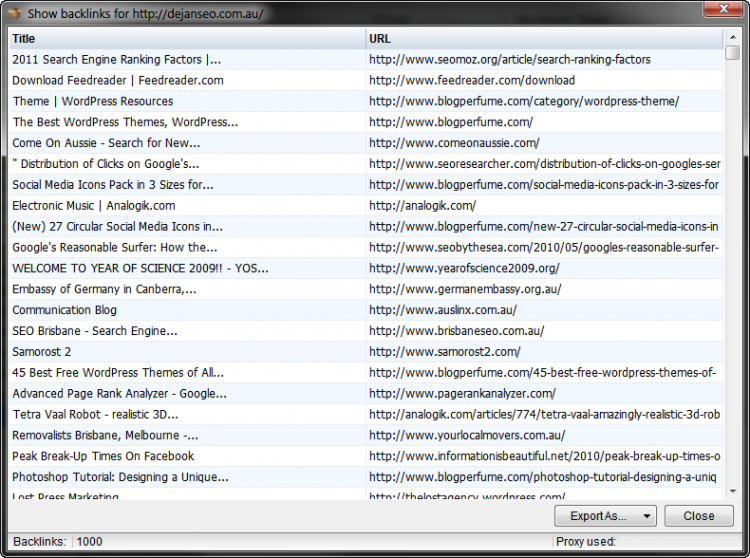Image resolution: width=750 pixels, height=558 pixels.
Task: Click the yearofscience2009.org URL
Action: [x=464, y=268]
